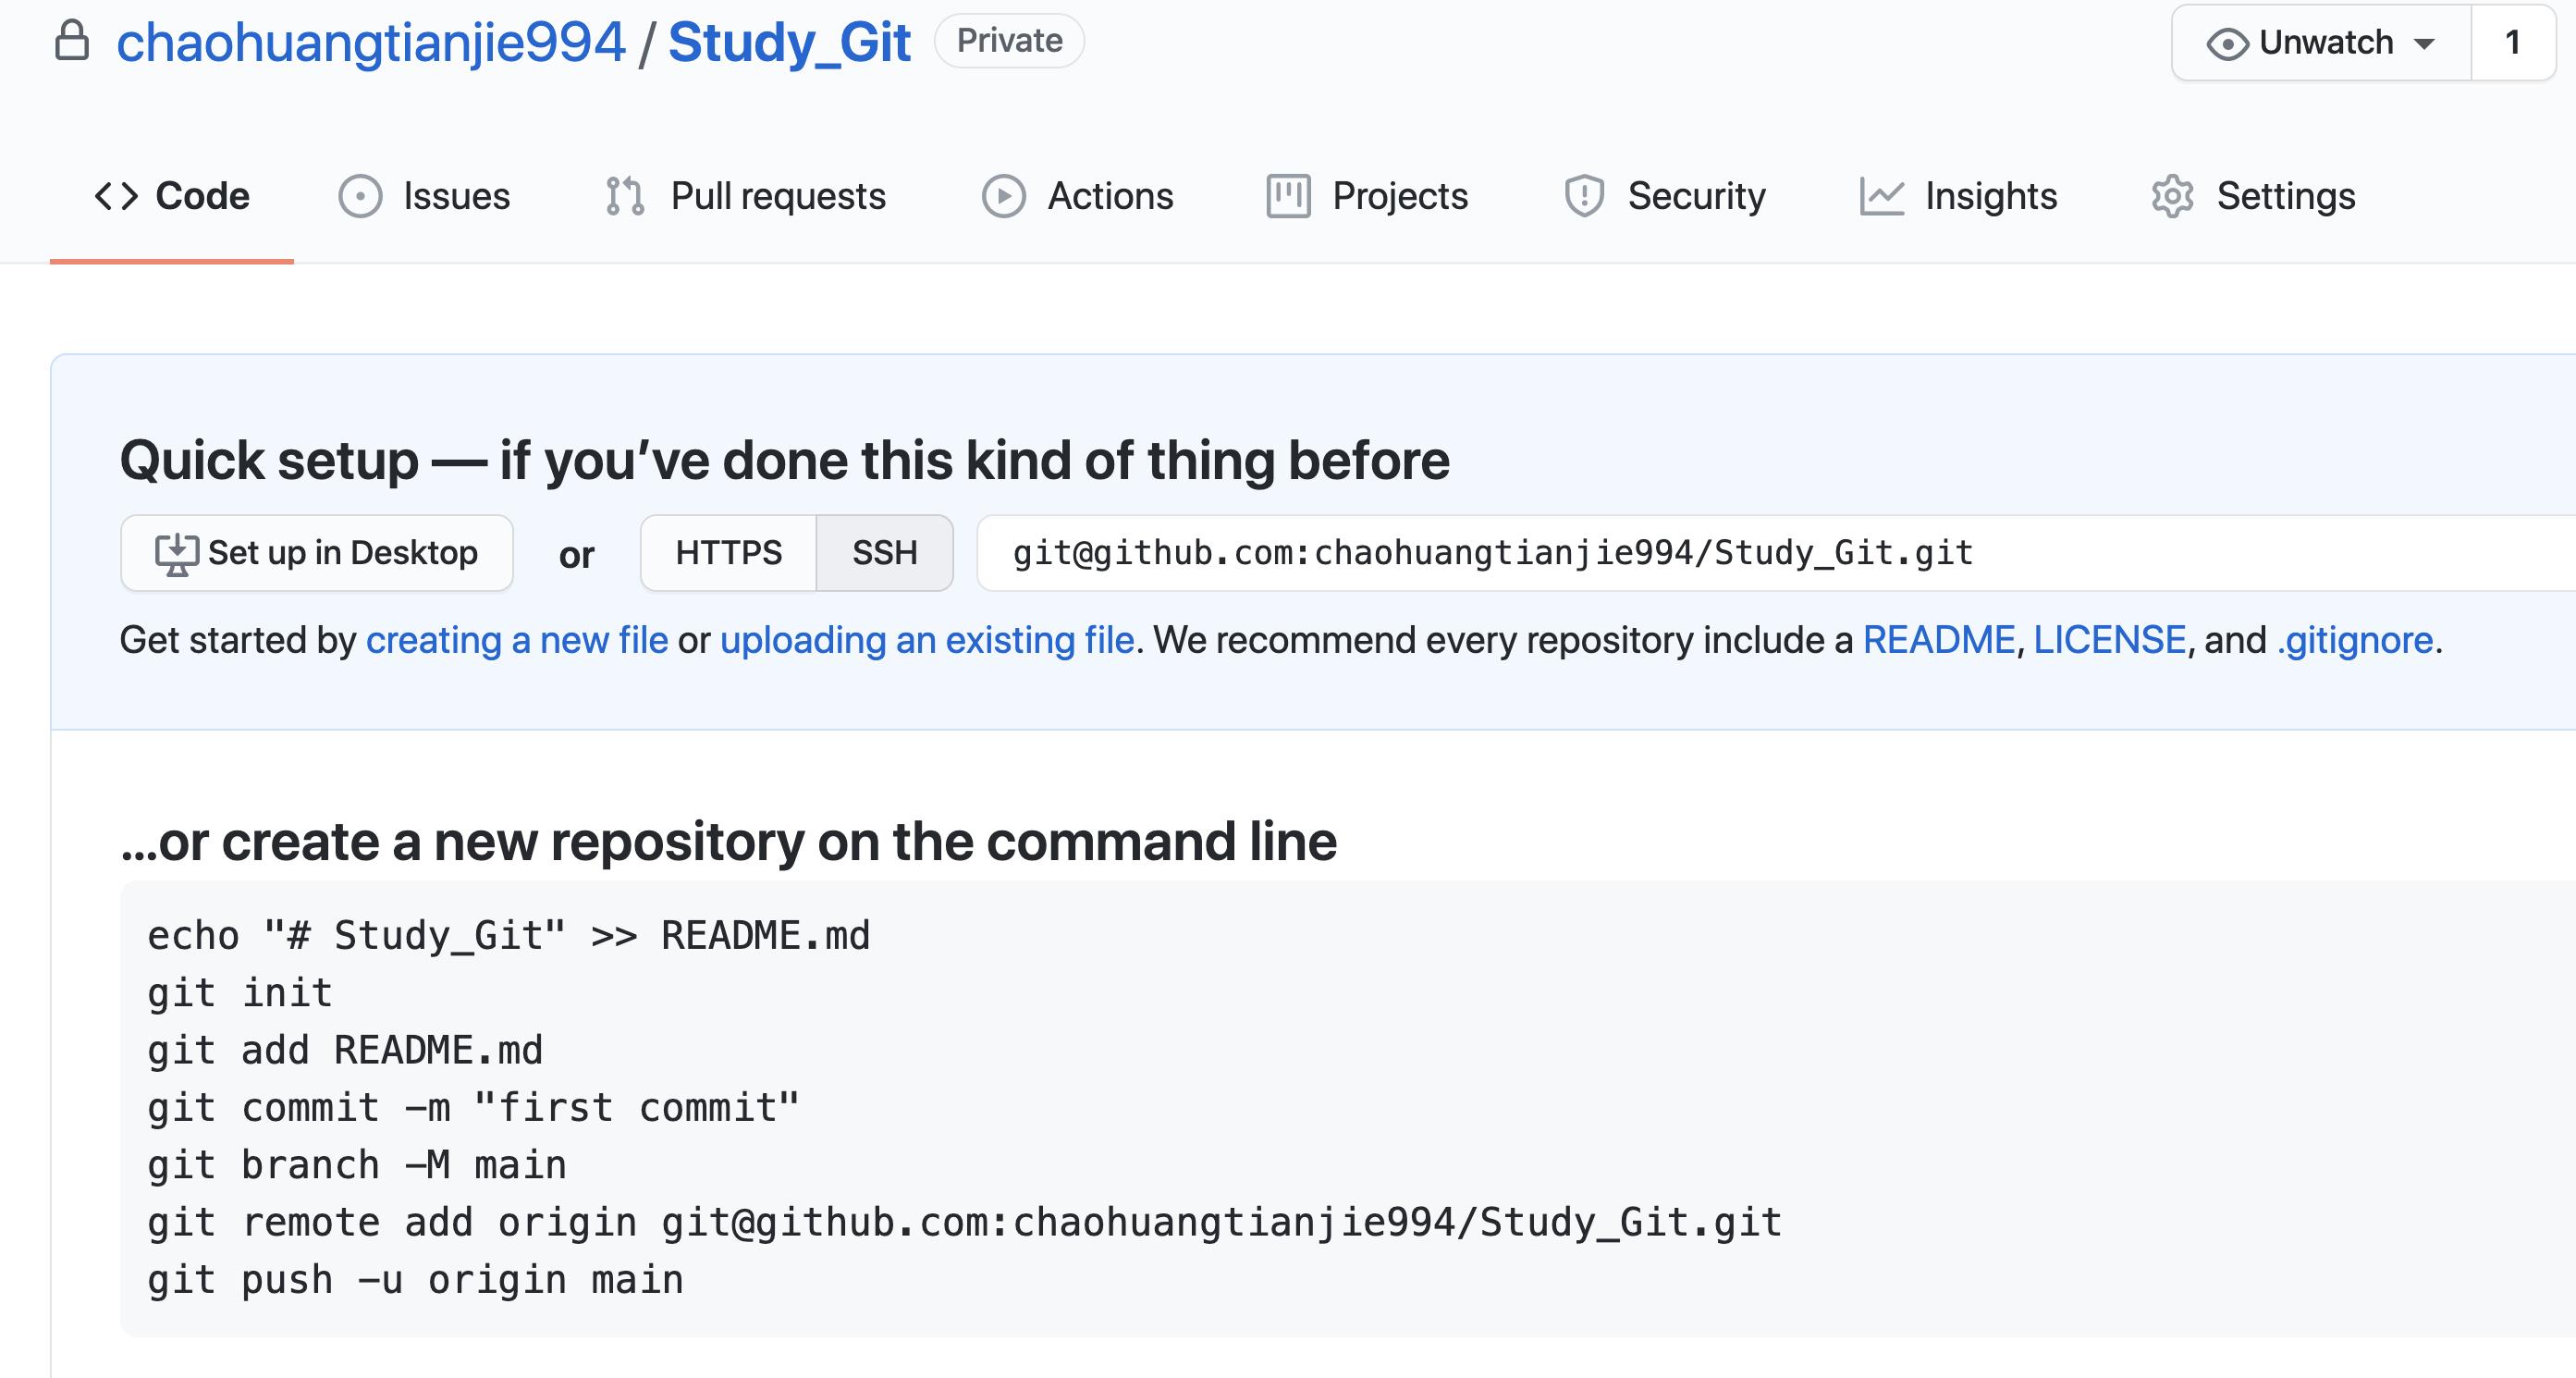Open the Code tab
The image size is (2576, 1378).
click(x=172, y=194)
